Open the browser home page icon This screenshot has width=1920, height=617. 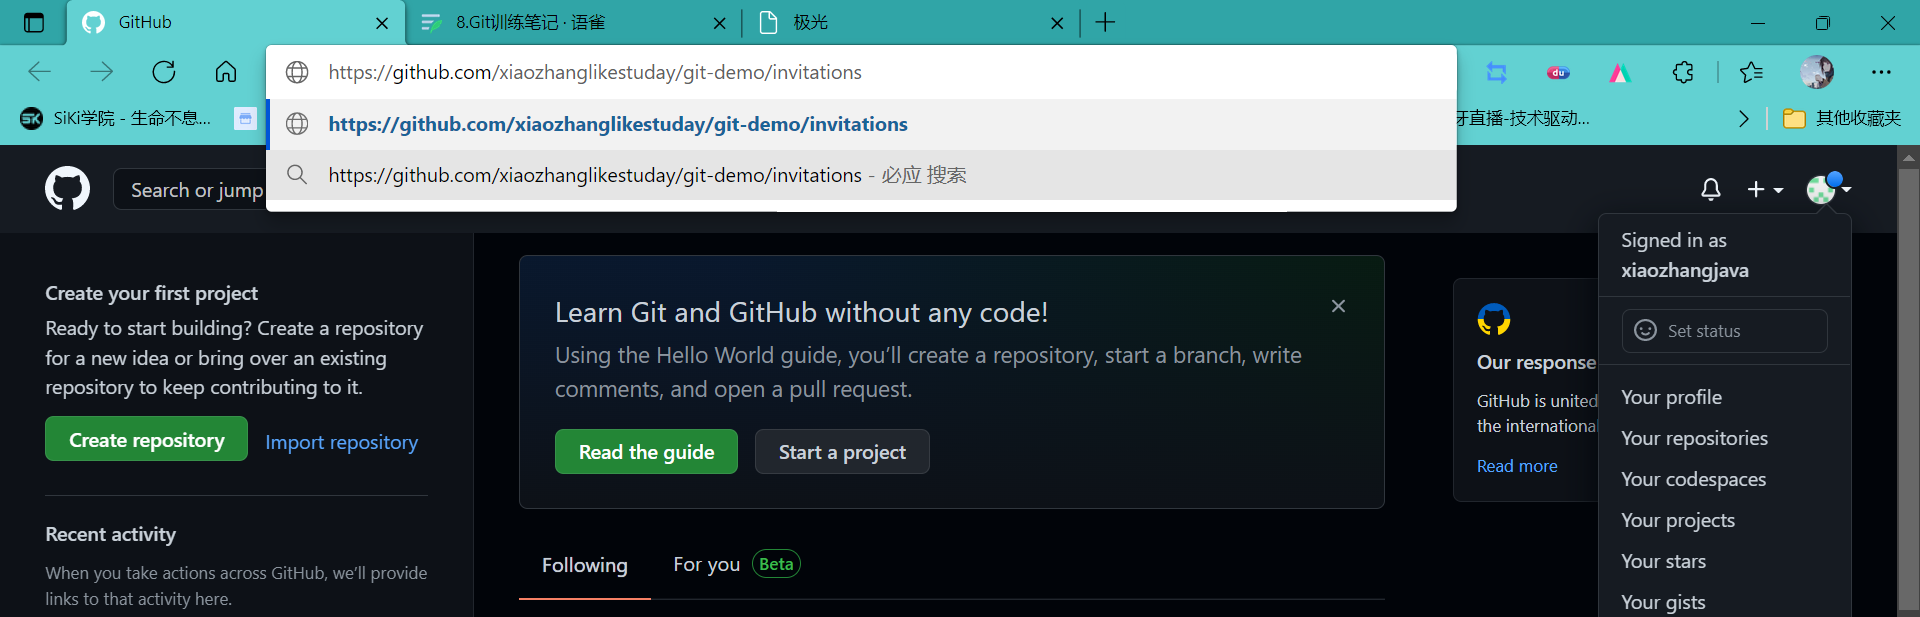tap(226, 72)
